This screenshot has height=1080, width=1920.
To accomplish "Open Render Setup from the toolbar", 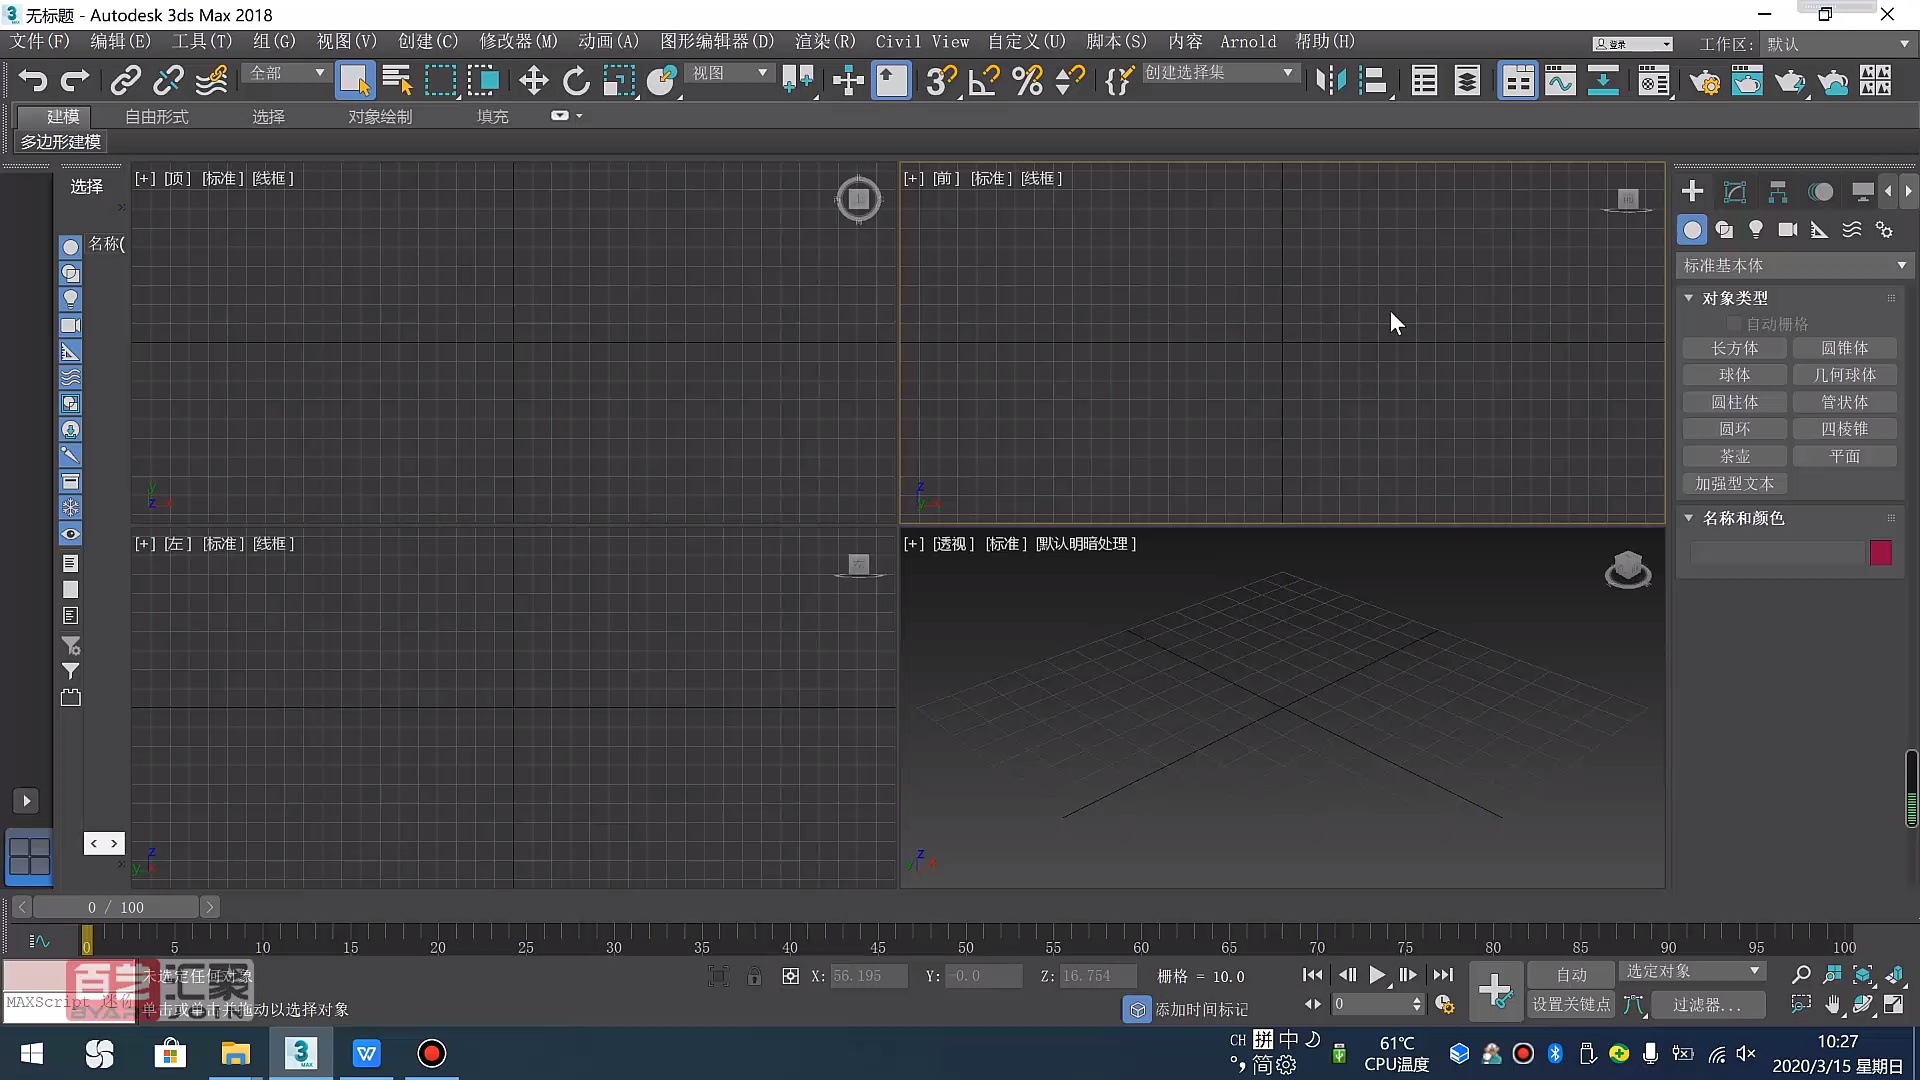I will click(x=1706, y=82).
